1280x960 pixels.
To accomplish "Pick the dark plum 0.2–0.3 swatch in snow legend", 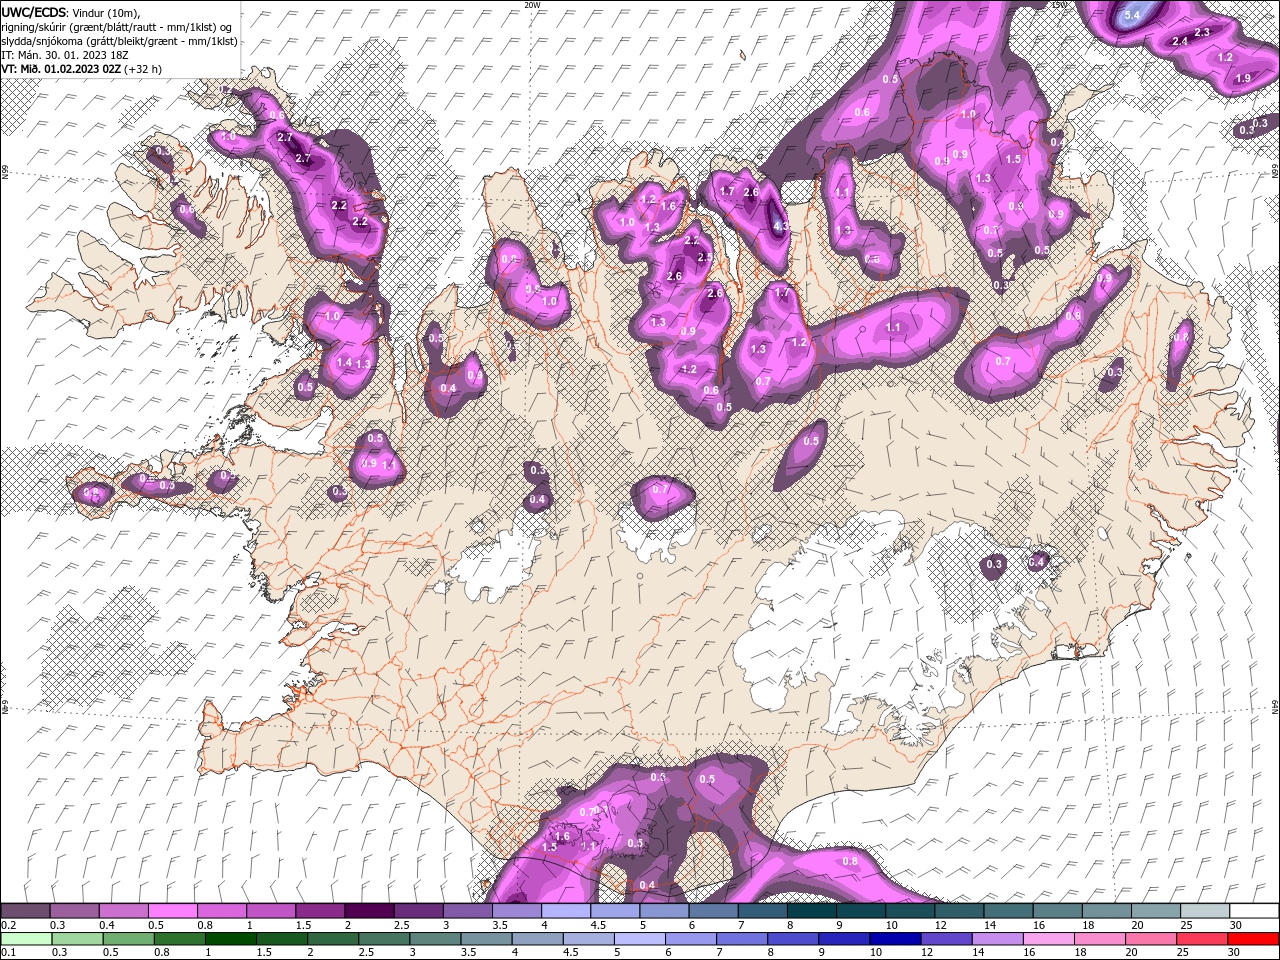I will click(x=25, y=911).
